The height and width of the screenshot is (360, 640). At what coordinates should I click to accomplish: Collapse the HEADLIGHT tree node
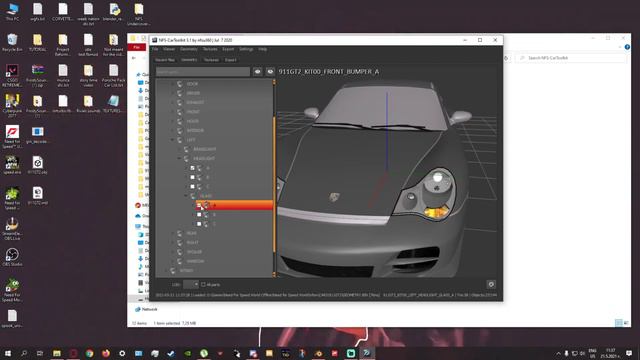tap(179, 158)
